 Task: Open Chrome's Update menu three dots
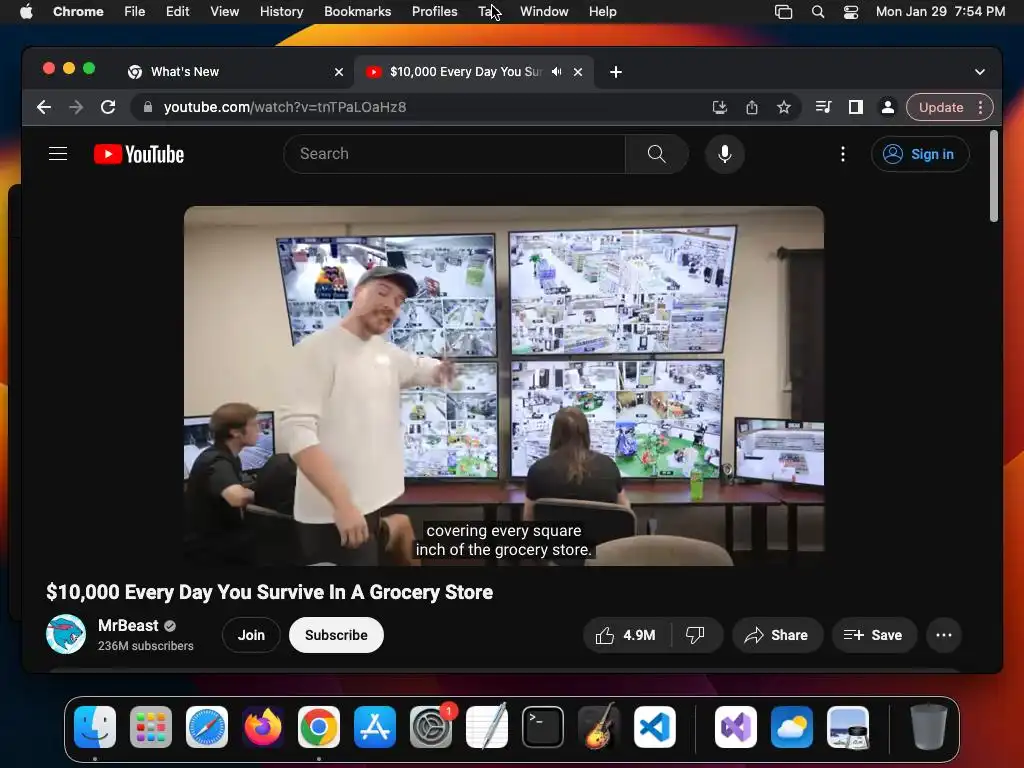(980, 107)
